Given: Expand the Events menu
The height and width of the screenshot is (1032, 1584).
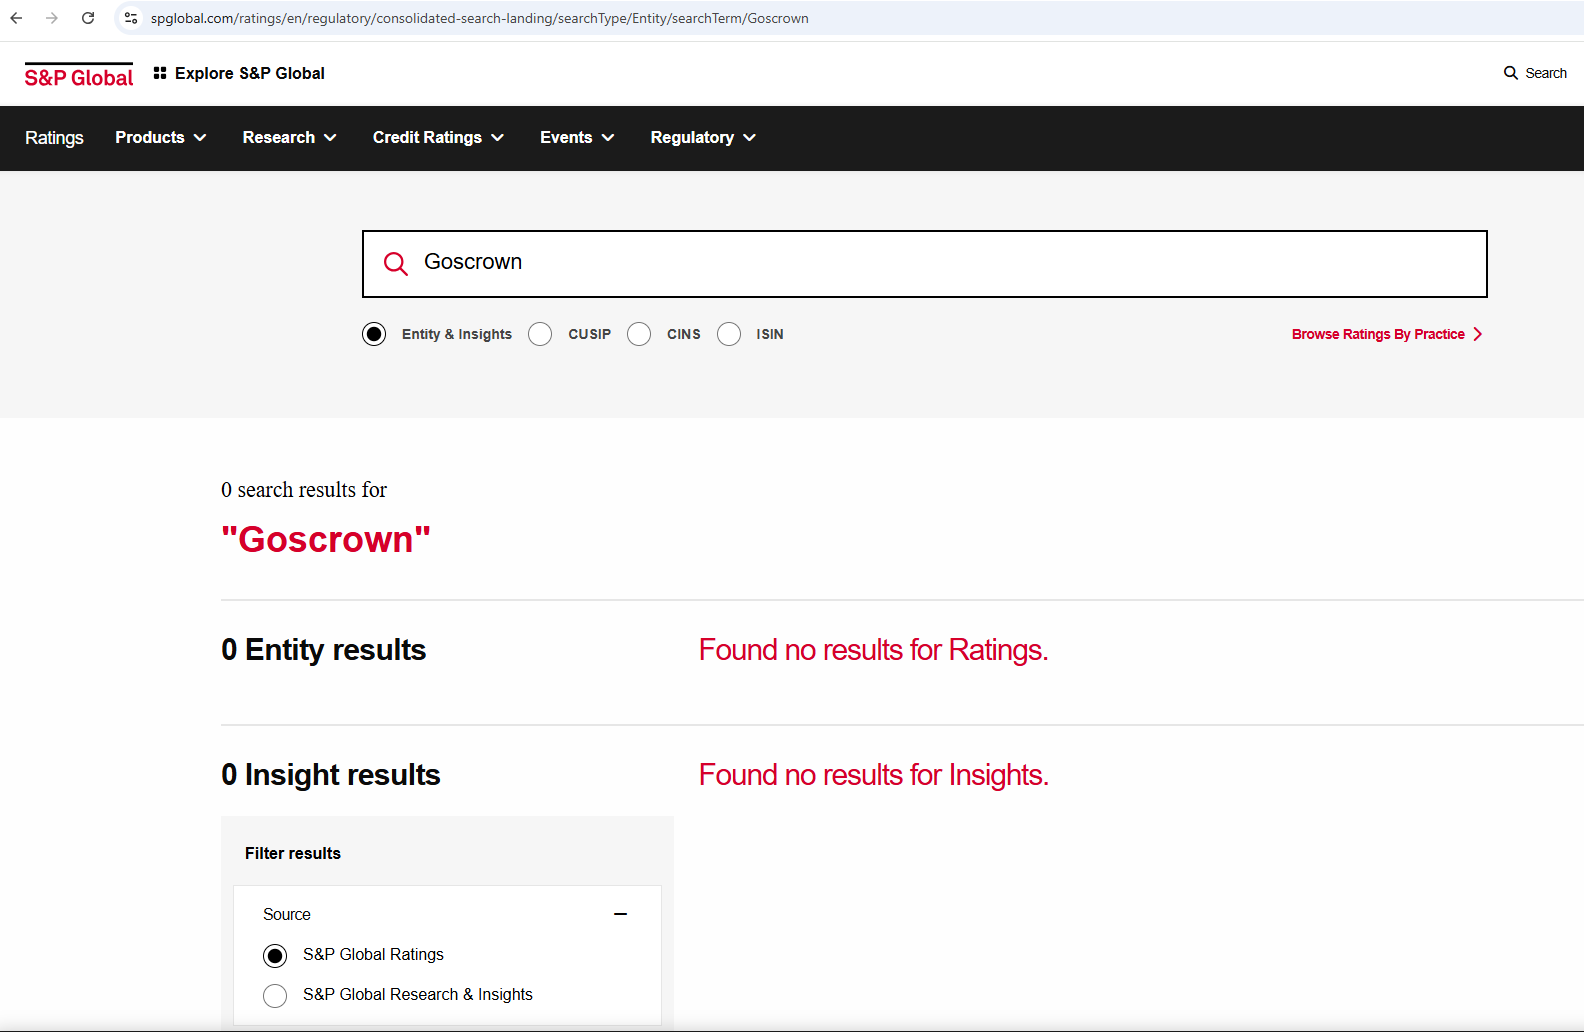Looking at the screenshot, I should pyautogui.click(x=577, y=137).
